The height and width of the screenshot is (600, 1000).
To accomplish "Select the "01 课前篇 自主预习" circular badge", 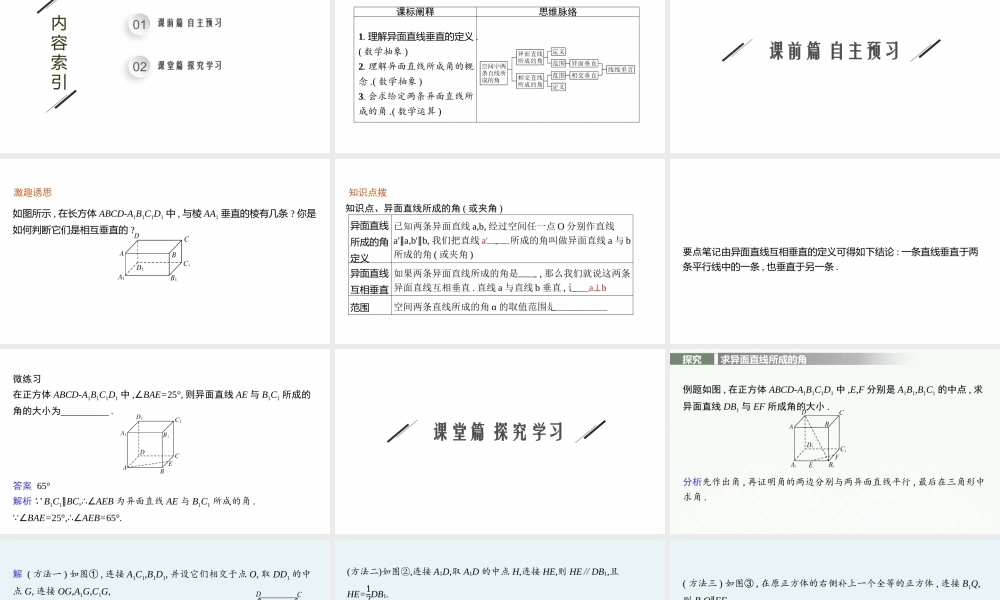I will [138, 24].
